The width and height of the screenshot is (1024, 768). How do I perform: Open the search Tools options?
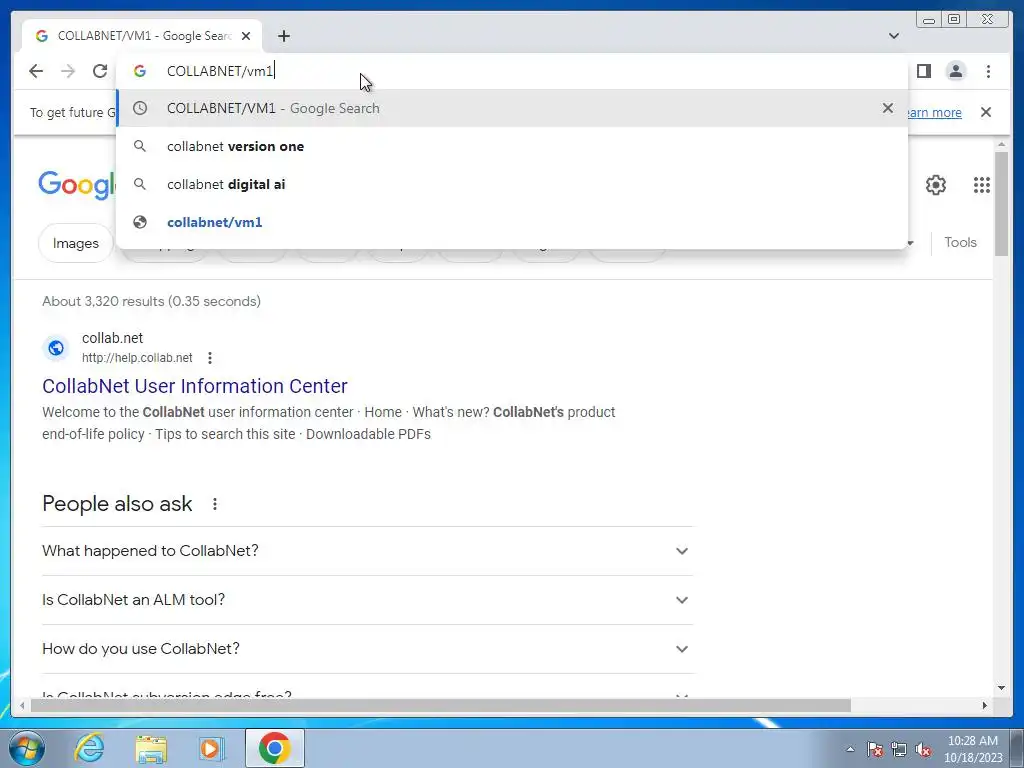coord(960,242)
